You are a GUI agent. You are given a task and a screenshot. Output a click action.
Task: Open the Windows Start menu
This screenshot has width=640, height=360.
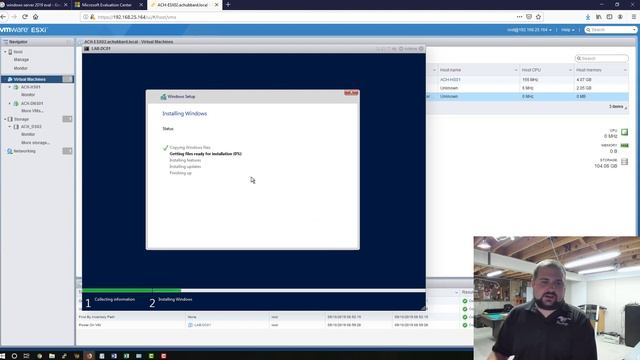click(x=2, y=356)
